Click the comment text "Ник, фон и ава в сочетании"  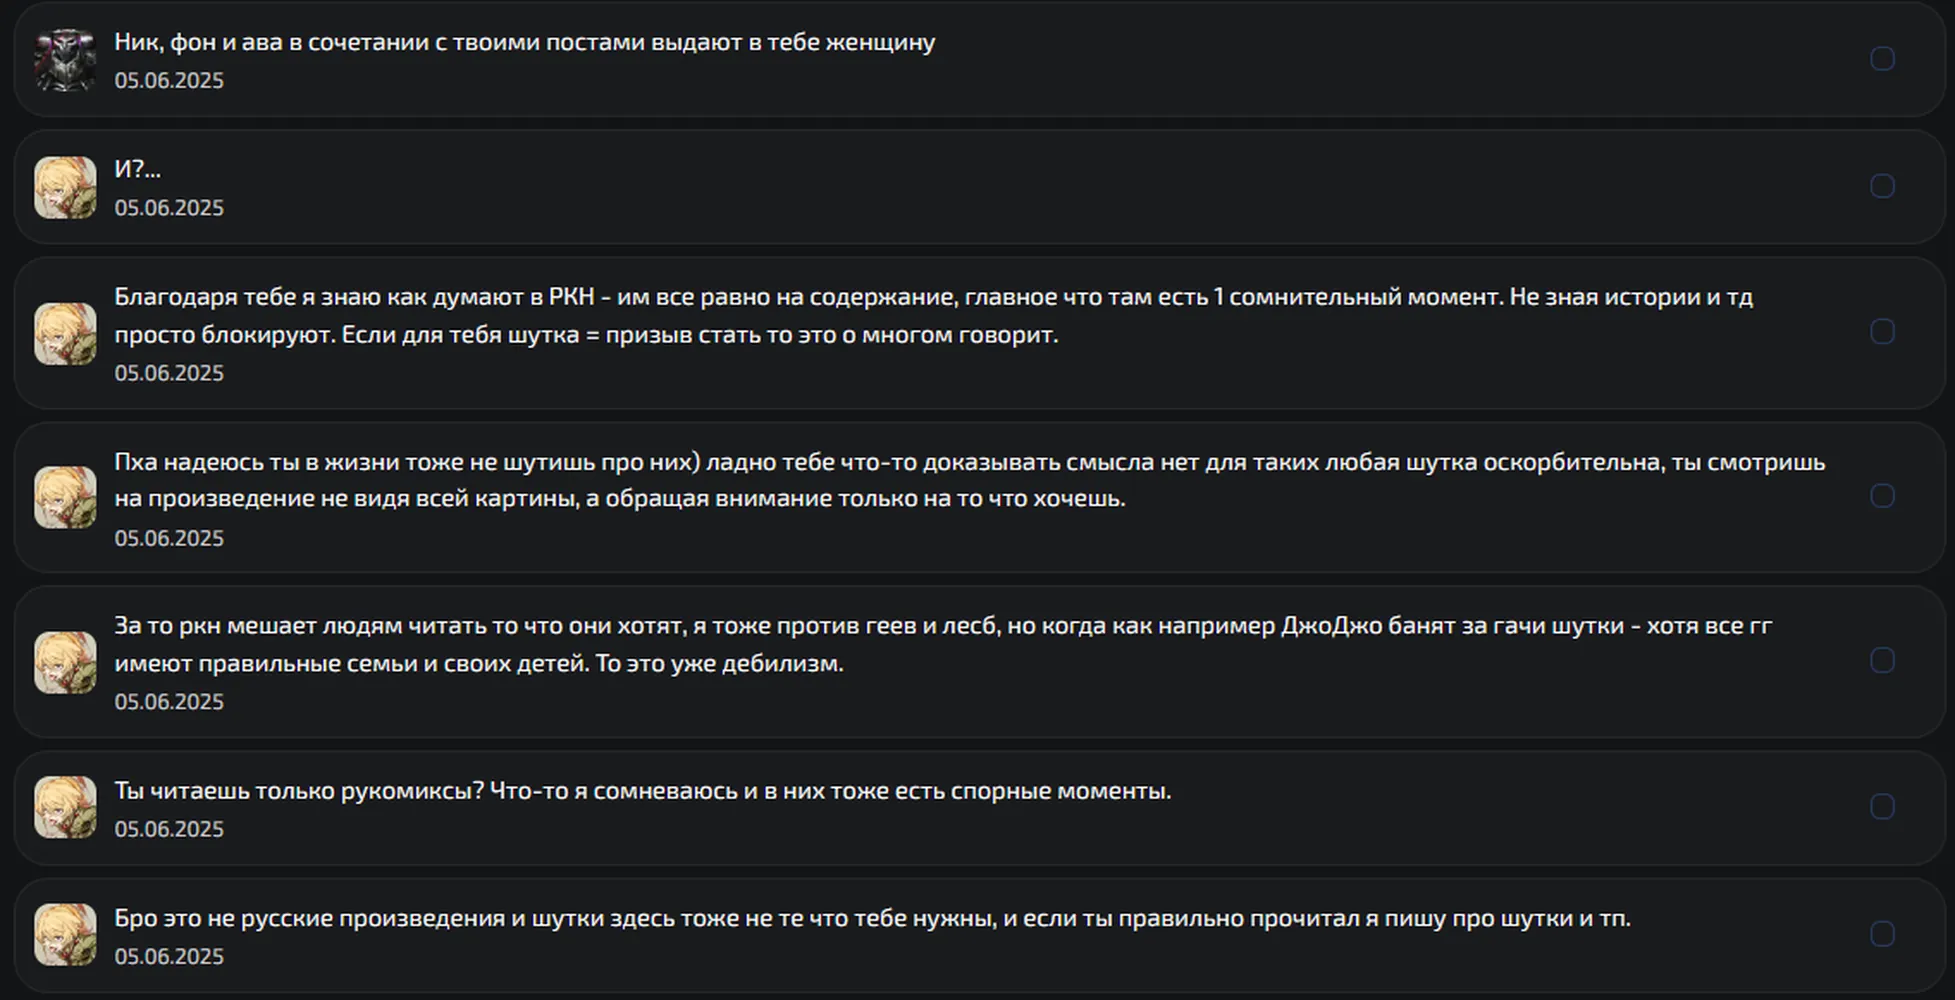271,42
